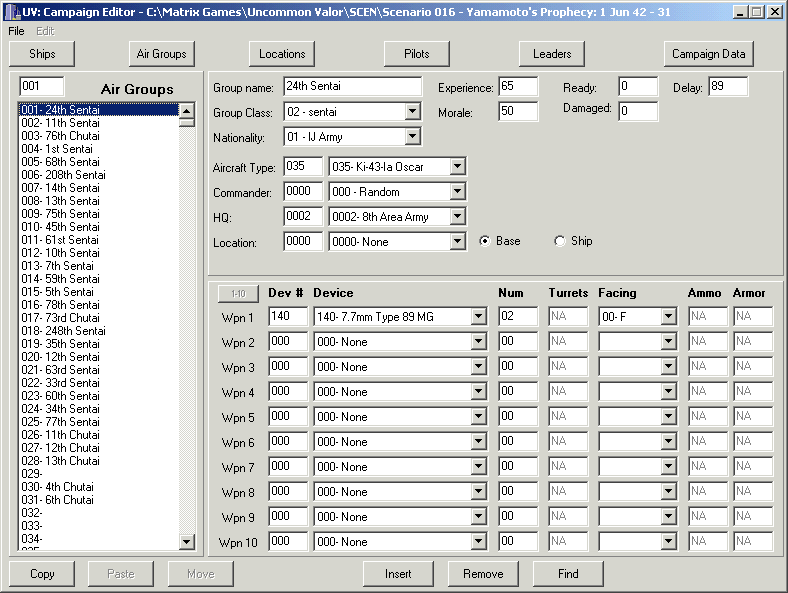Click the air group list scroll-down arrow
788x593 pixels.
(187, 541)
